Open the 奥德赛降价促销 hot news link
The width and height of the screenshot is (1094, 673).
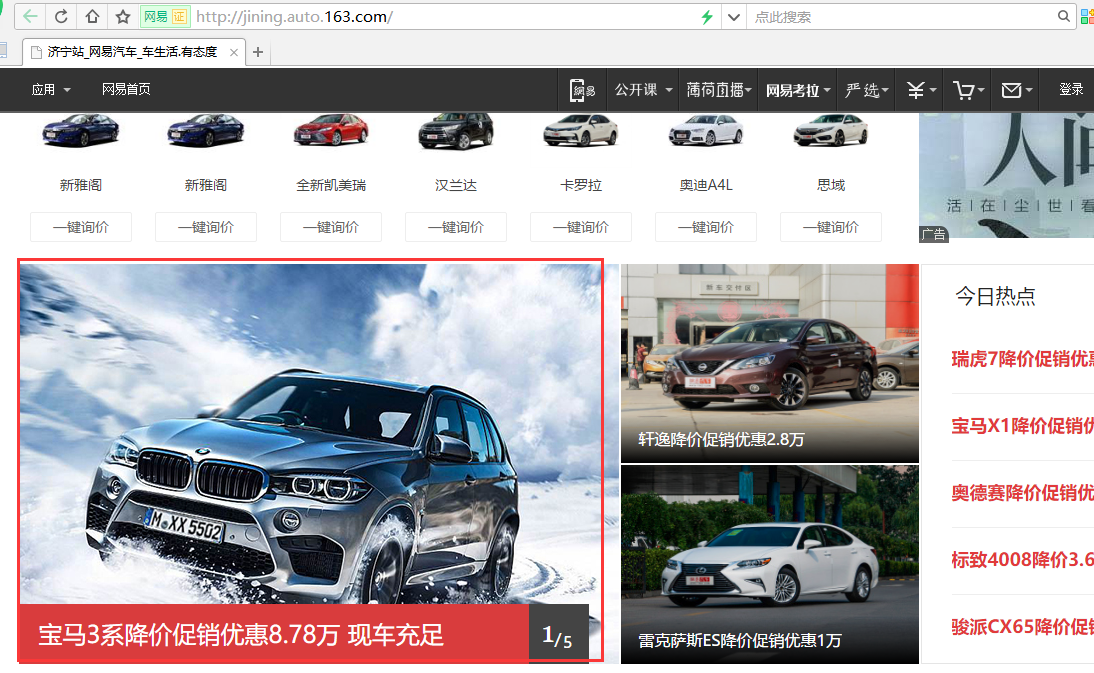click(x=1022, y=493)
